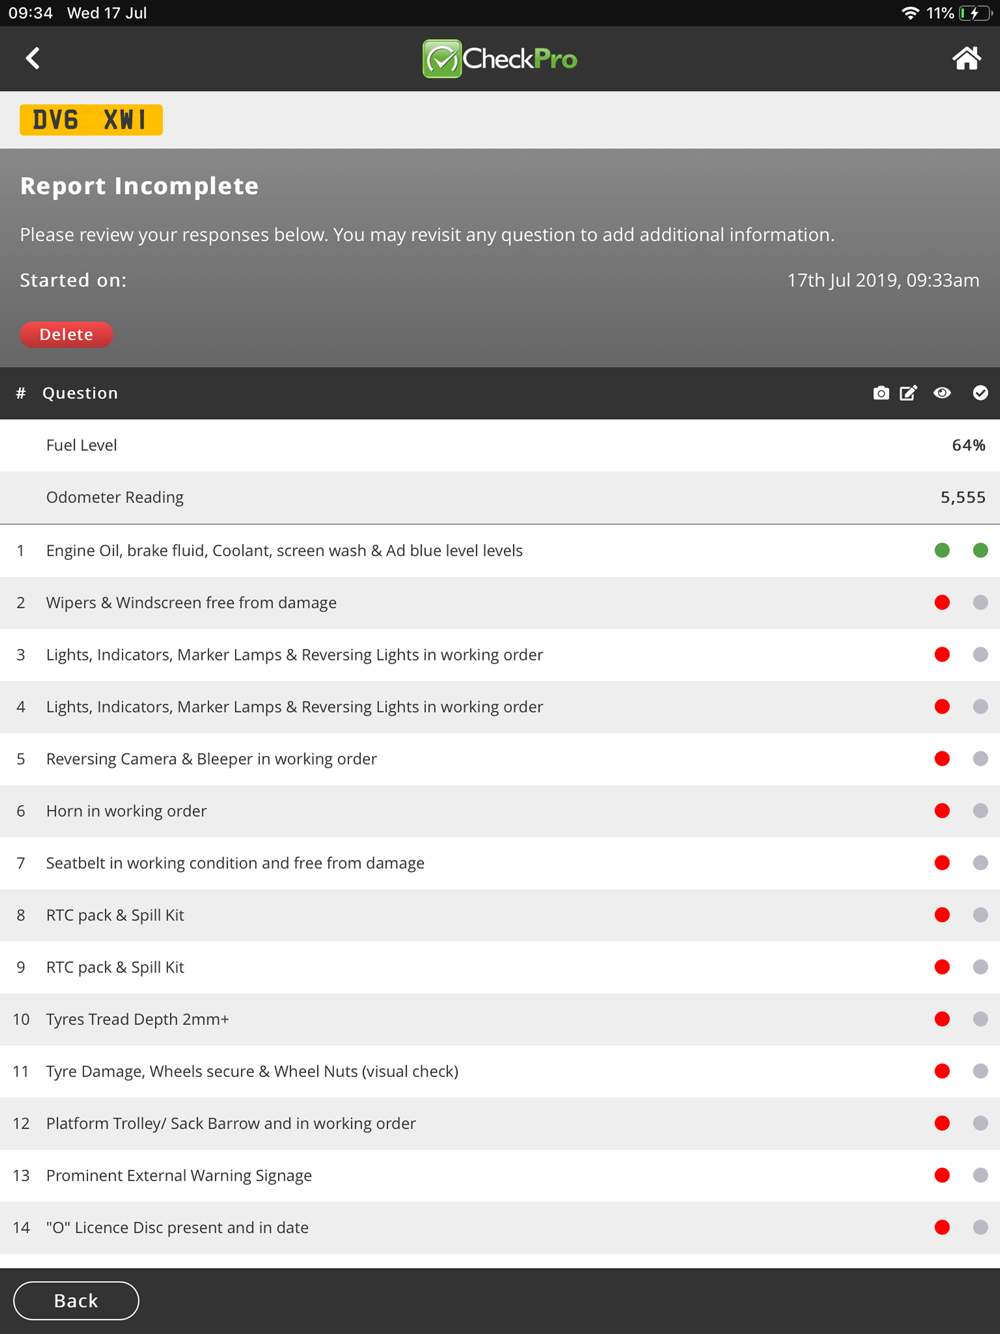Select the DV6 XWI registration plate

[x=91, y=120]
